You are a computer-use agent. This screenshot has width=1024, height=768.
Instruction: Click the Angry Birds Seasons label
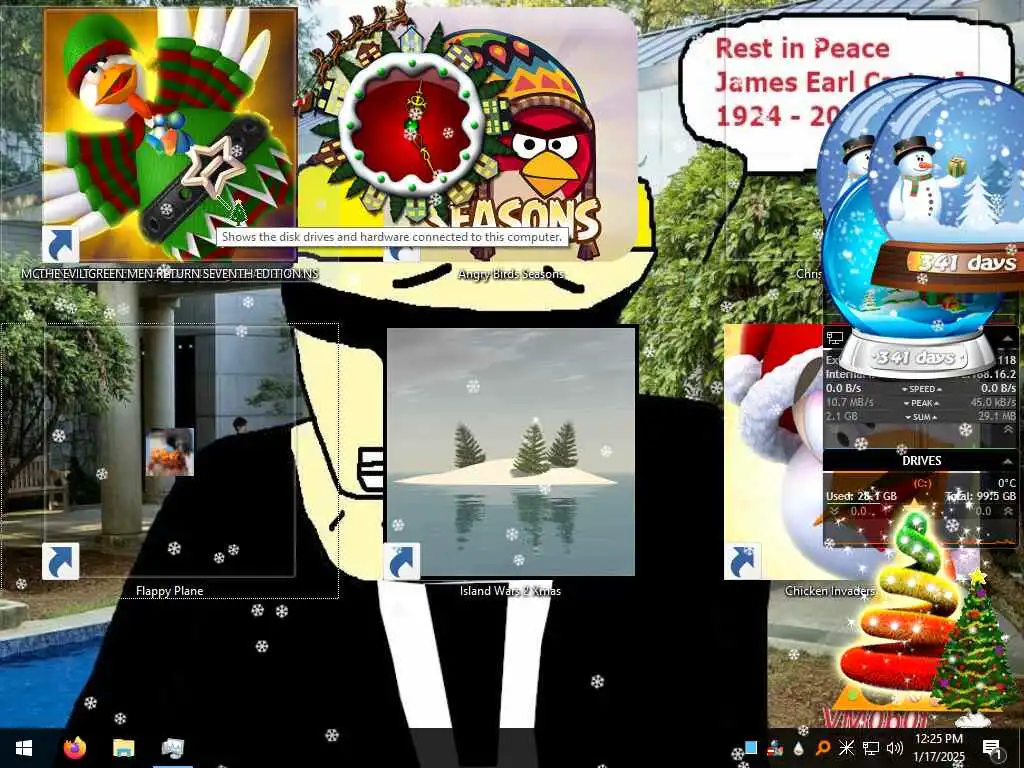[511, 274]
